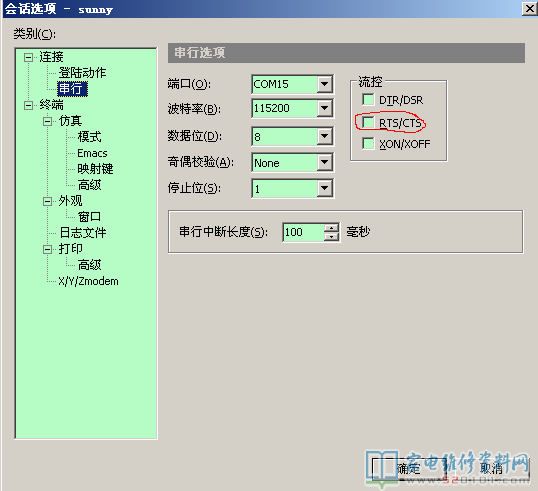
Task: Click the 确定 button
Action: tap(408, 468)
